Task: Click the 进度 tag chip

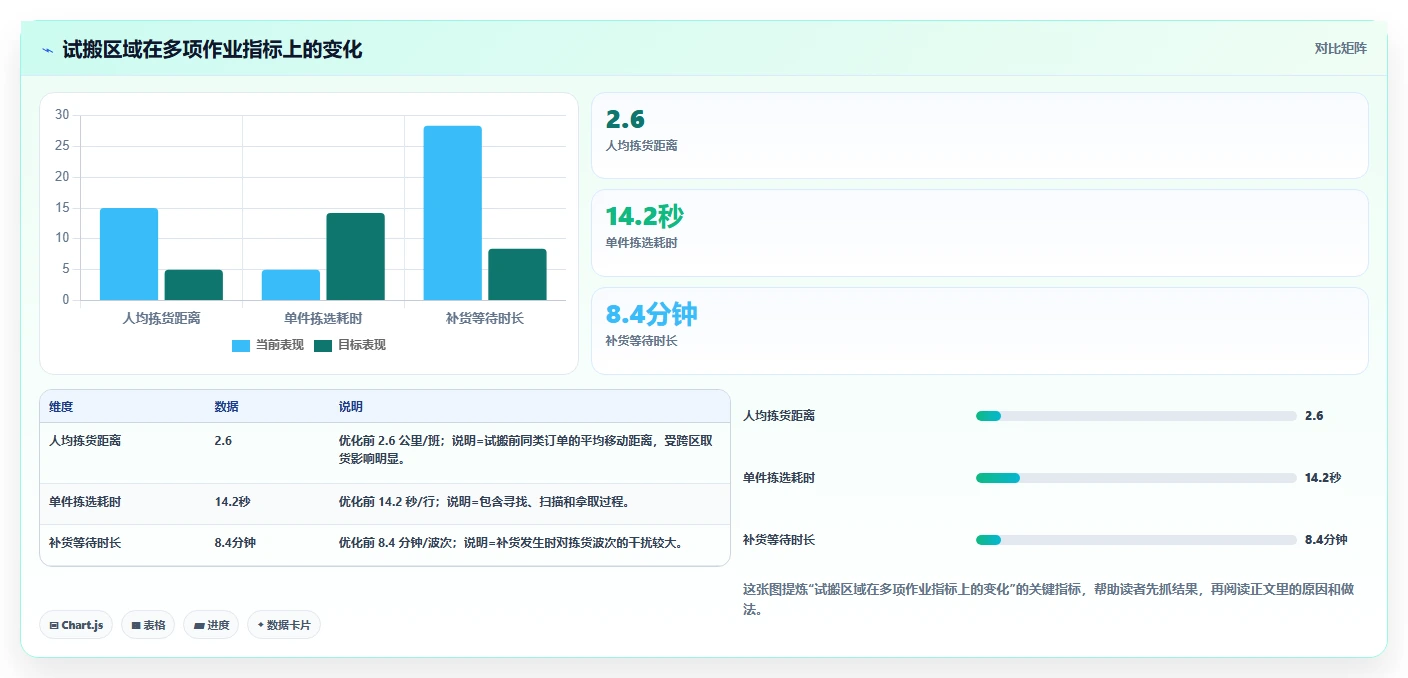Action: [x=211, y=625]
